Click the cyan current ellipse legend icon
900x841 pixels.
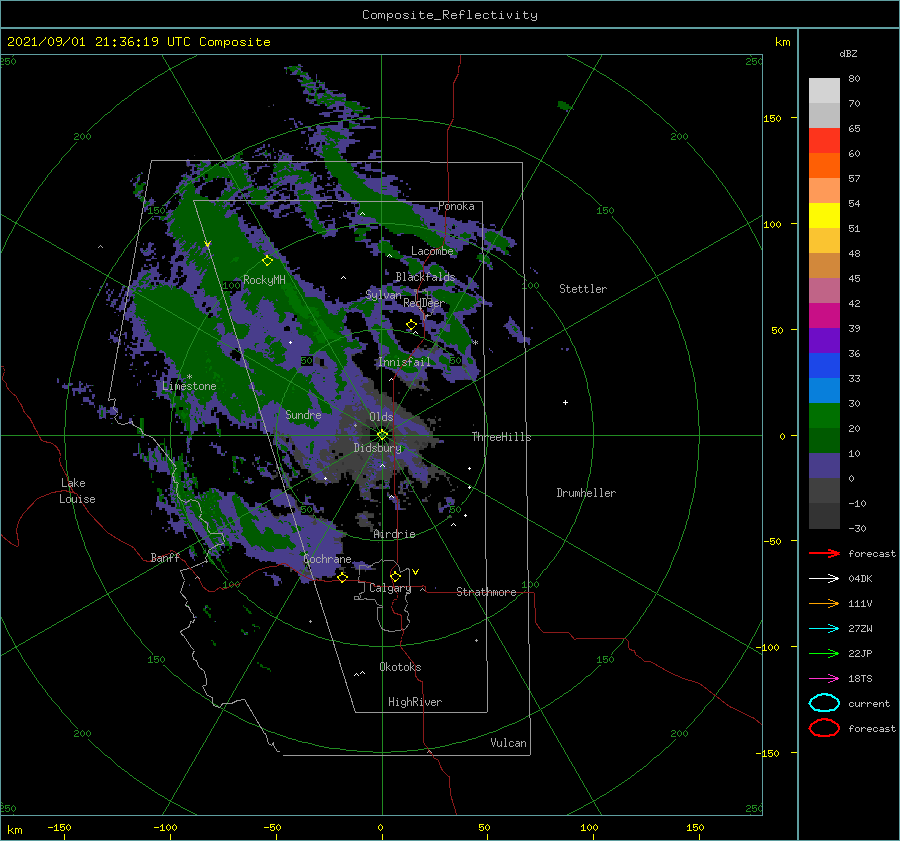click(x=824, y=703)
